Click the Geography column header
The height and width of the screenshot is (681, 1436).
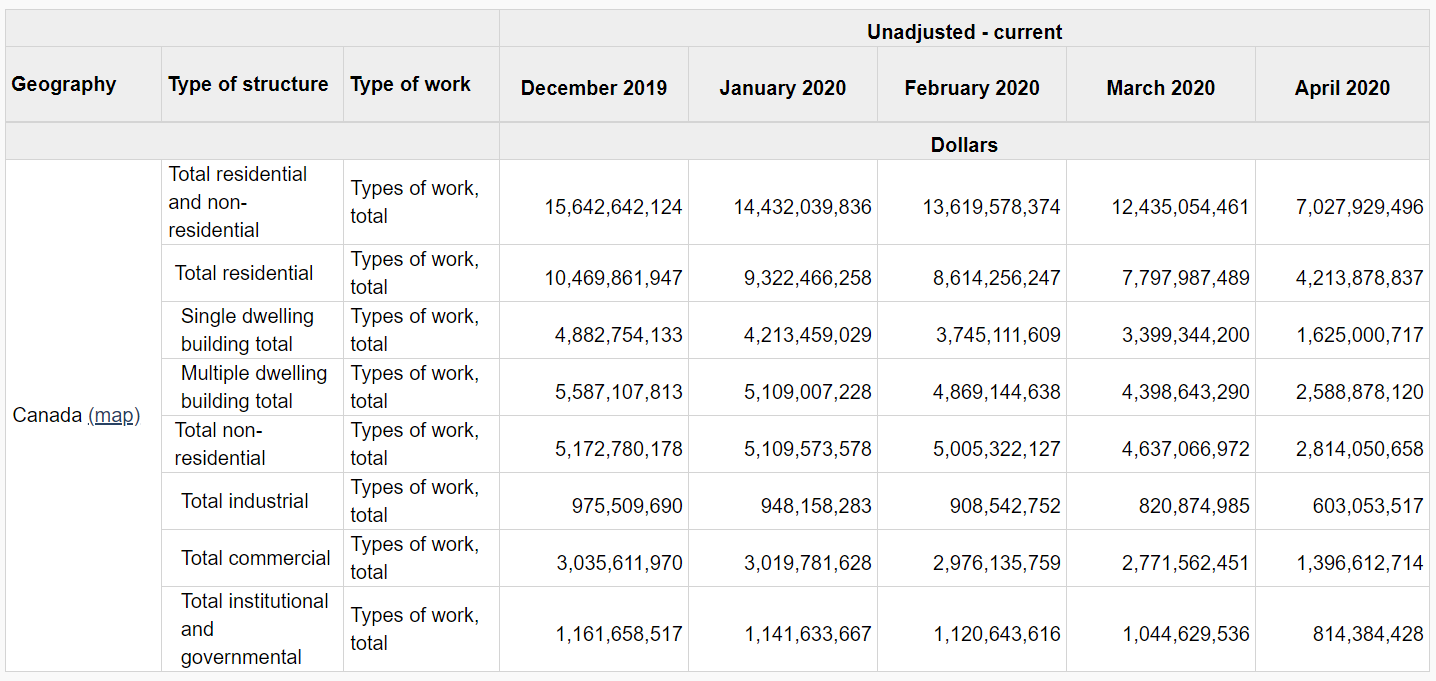point(64,84)
